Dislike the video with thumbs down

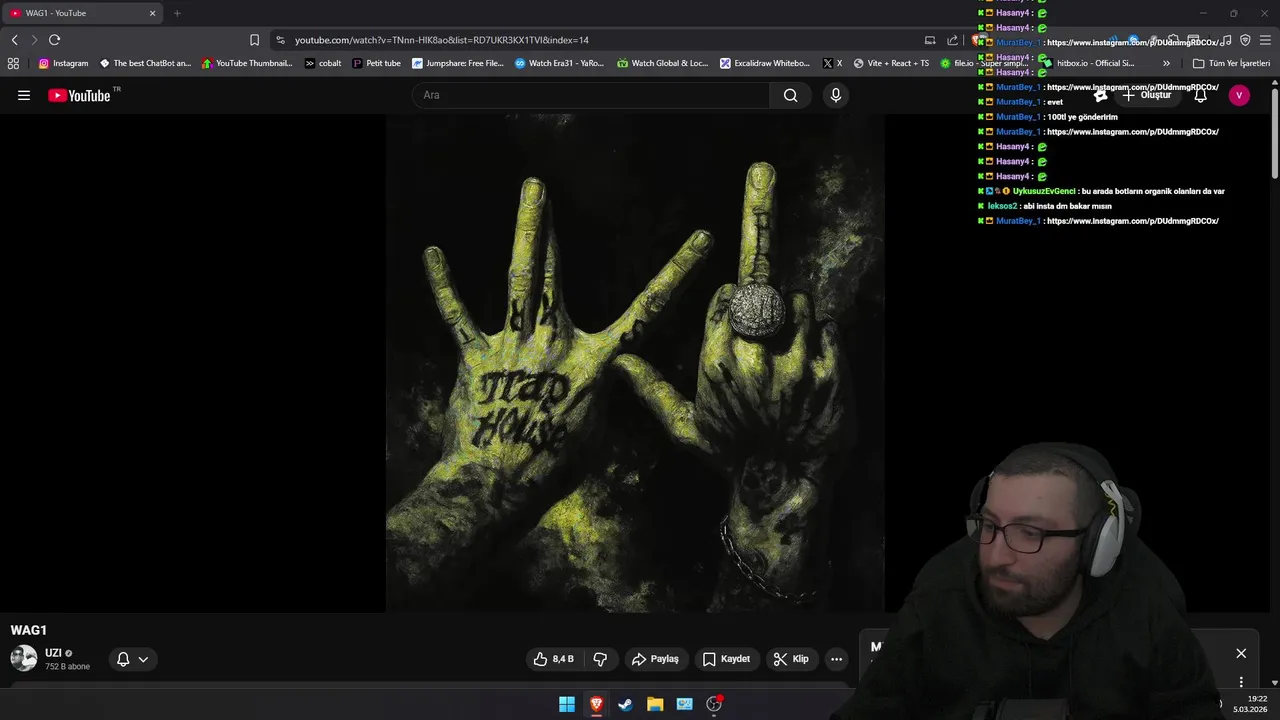[x=600, y=659]
